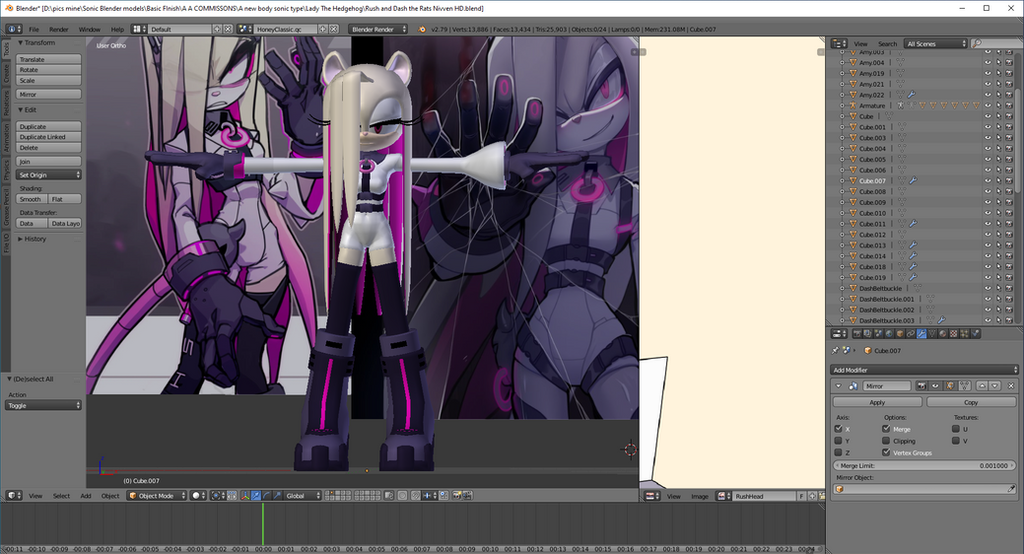Collapse the Mirror modifier panel triangle

839,385
